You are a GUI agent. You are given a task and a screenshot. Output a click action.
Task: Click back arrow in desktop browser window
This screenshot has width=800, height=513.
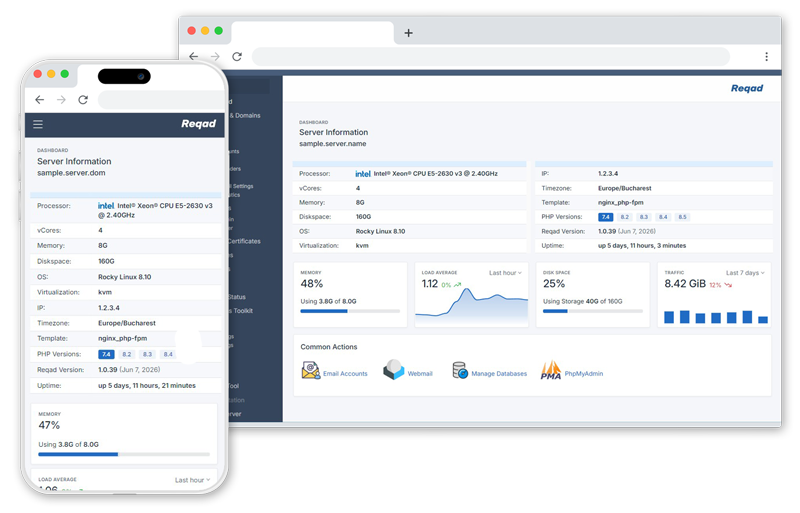tap(193, 56)
